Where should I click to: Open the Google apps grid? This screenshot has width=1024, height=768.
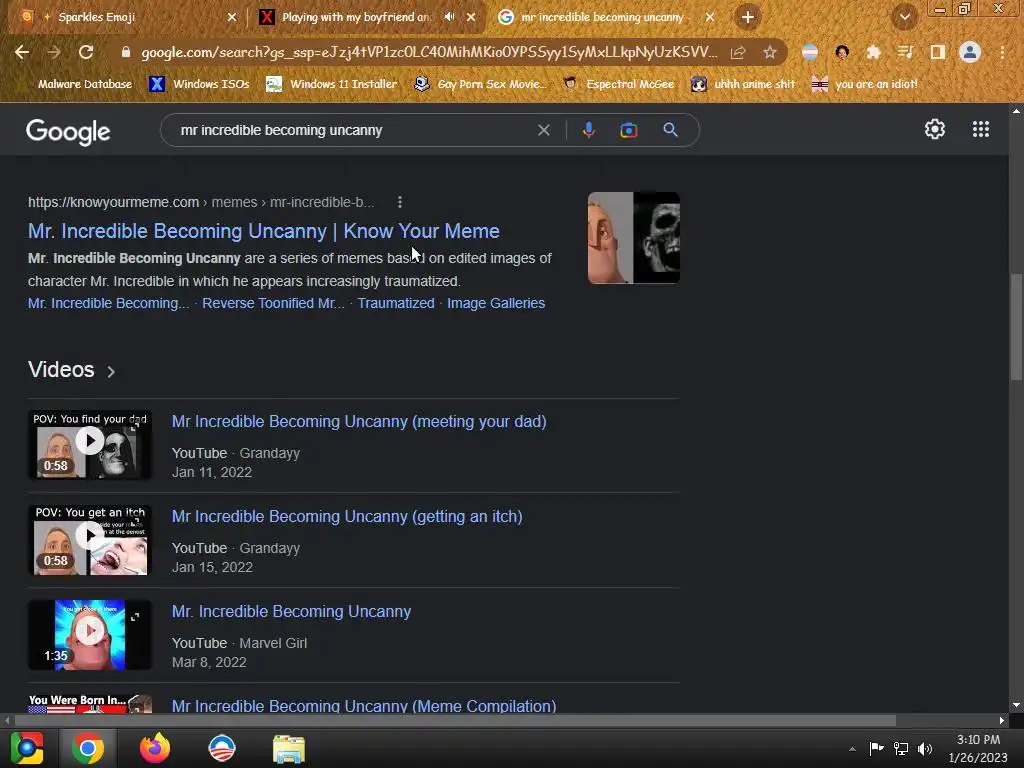pos(980,129)
